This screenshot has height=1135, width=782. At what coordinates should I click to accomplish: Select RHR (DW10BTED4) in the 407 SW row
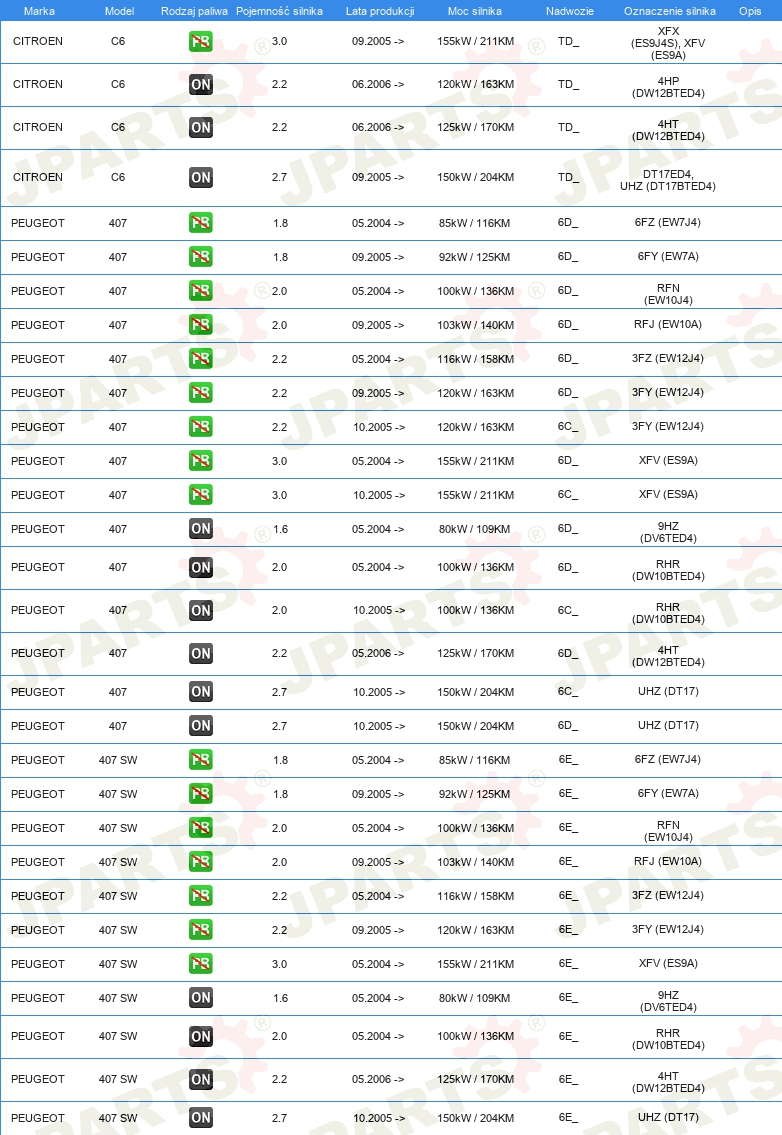(668, 1039)
